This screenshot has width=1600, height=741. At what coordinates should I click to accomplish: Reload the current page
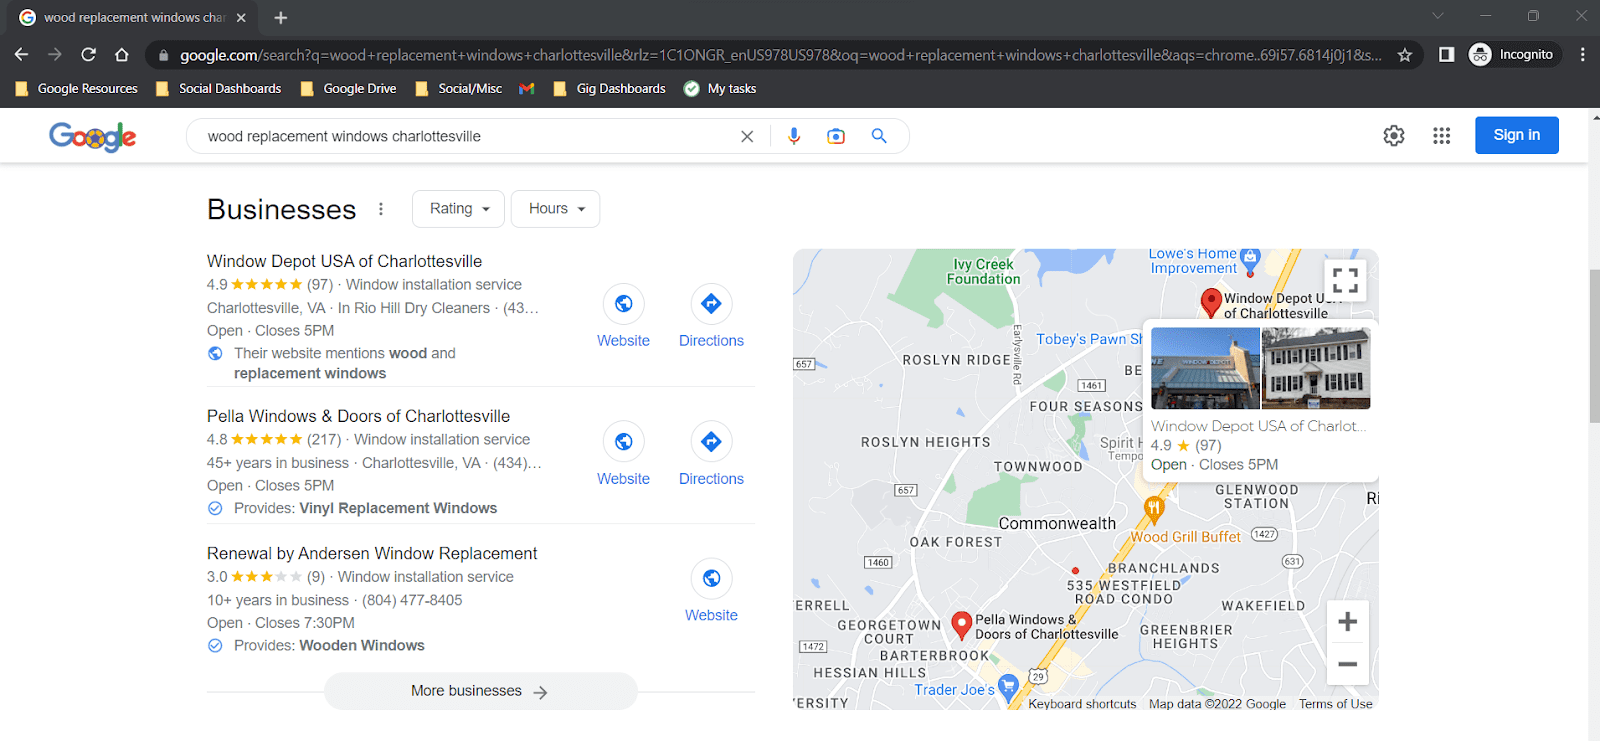tap(88, 55)
